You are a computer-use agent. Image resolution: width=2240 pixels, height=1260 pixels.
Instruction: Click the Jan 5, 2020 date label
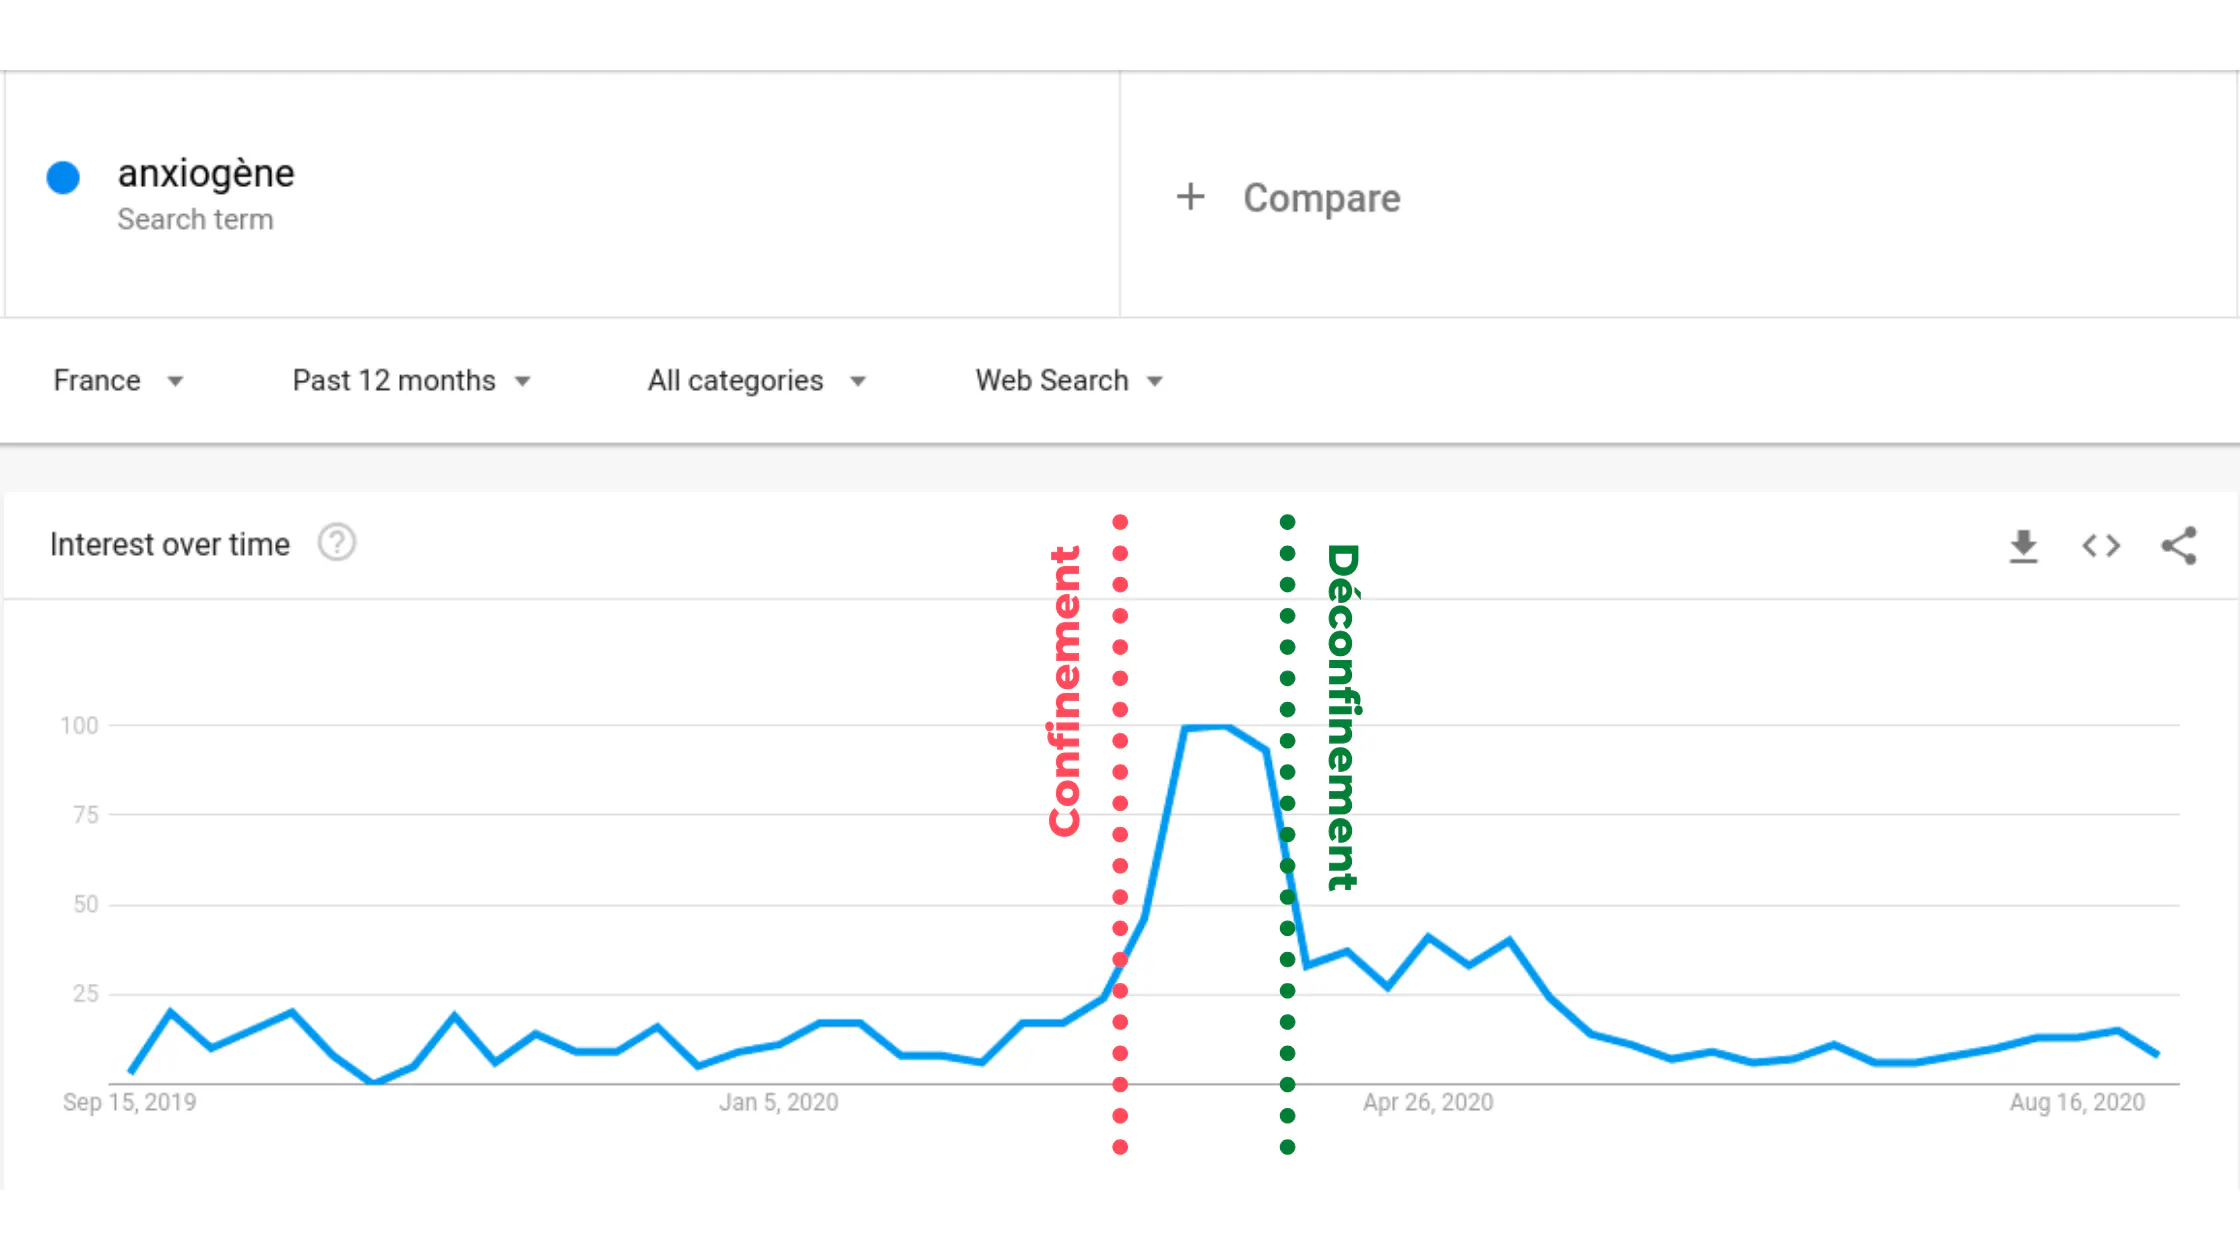coord(779,1102)
